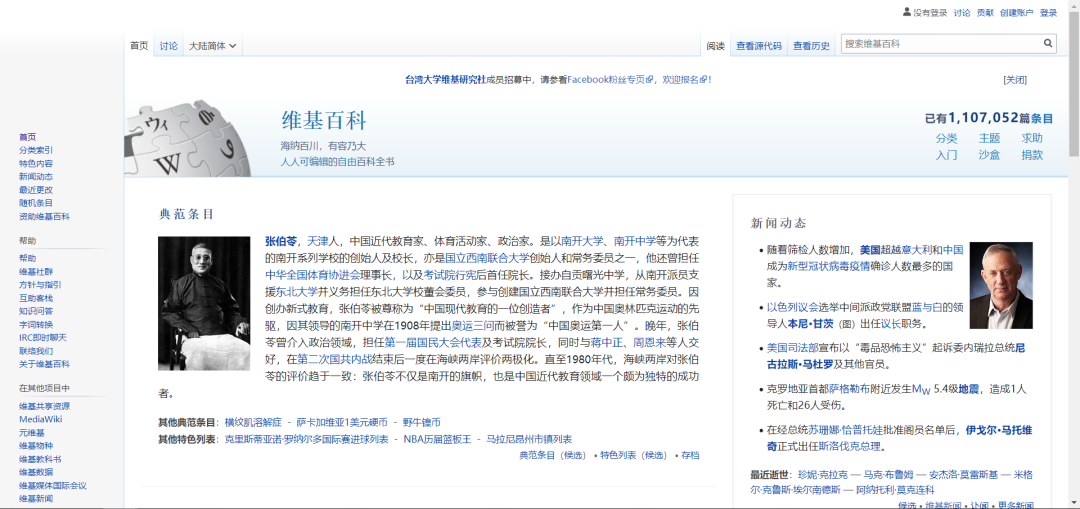Click the user icon beside 没有登录

coord(906,12)
